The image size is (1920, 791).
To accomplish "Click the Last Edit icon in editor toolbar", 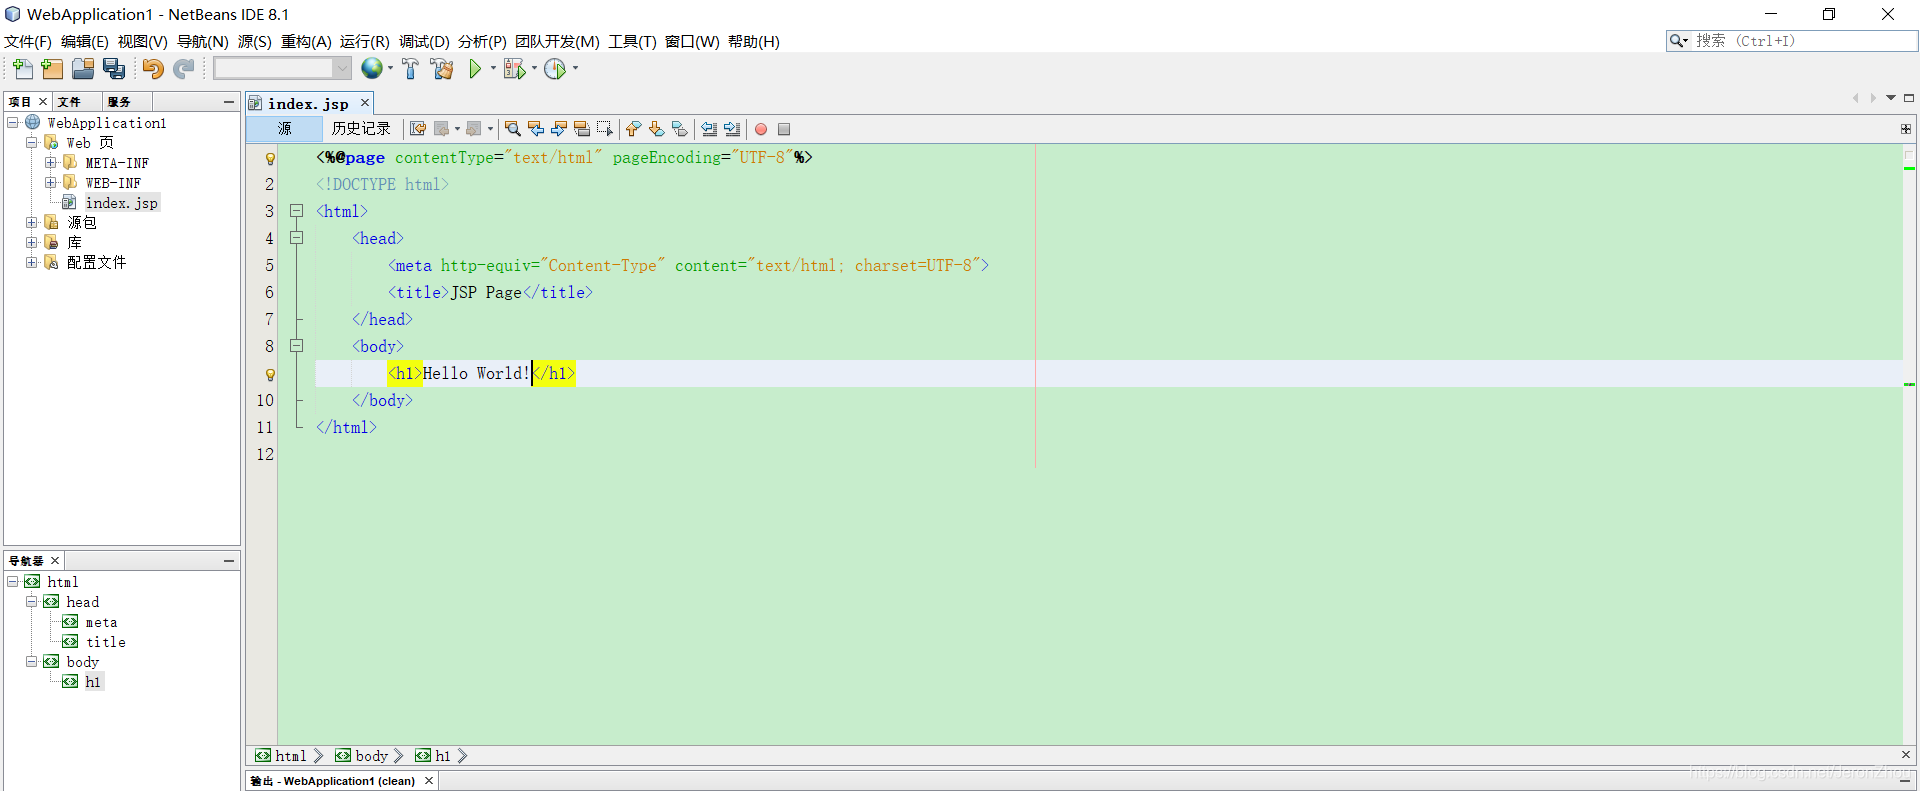I will (x=418, y=129).
